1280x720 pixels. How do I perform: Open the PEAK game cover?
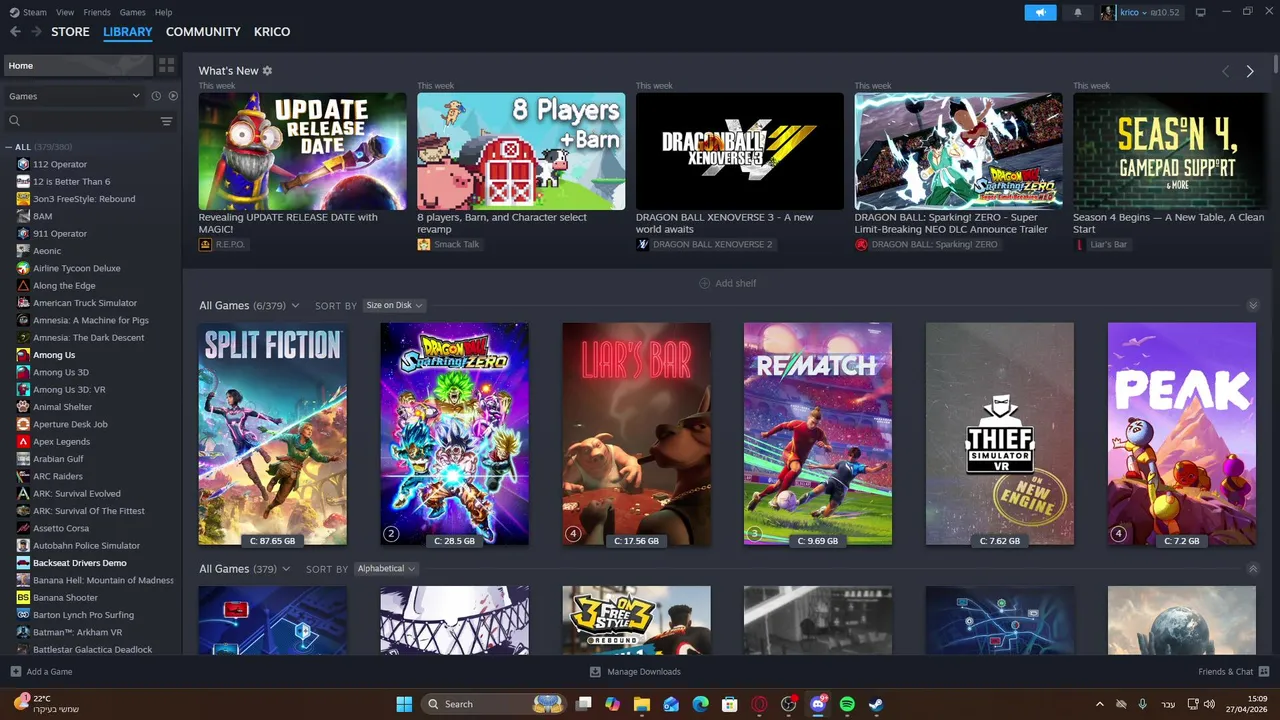[1182, 434]
